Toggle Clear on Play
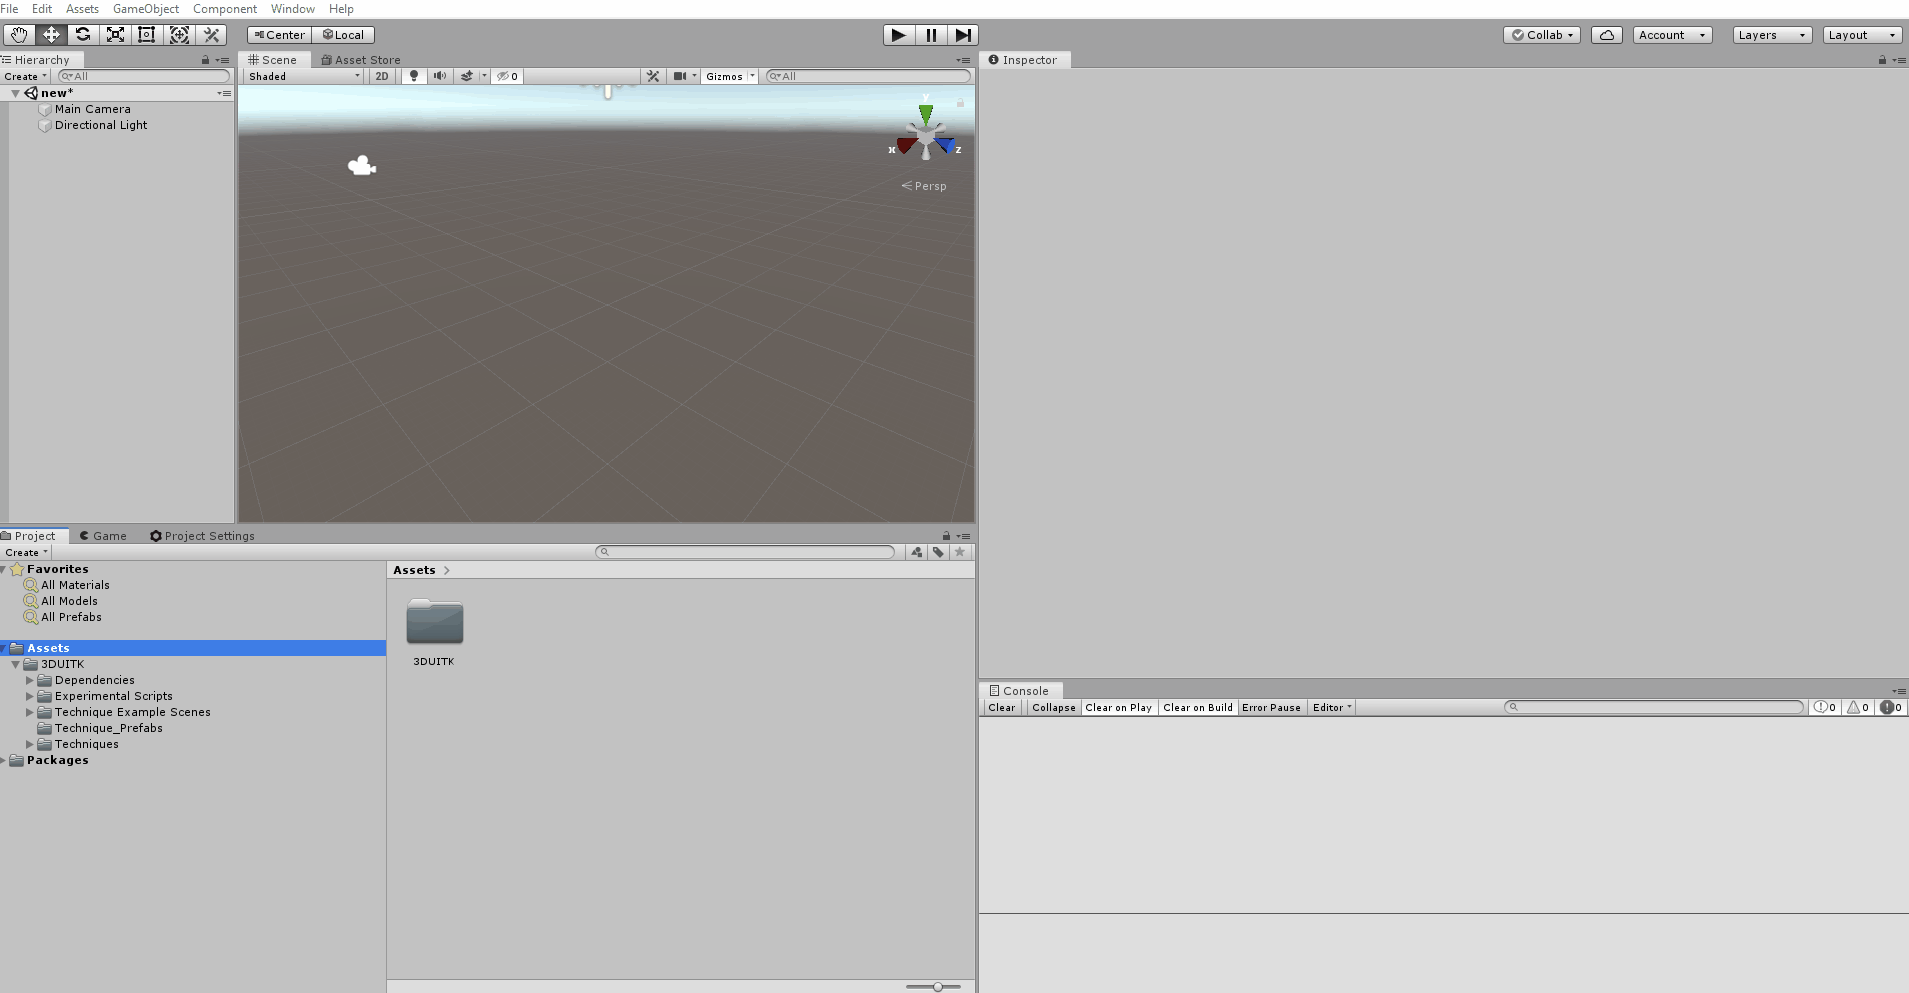 pos(1119,707)
